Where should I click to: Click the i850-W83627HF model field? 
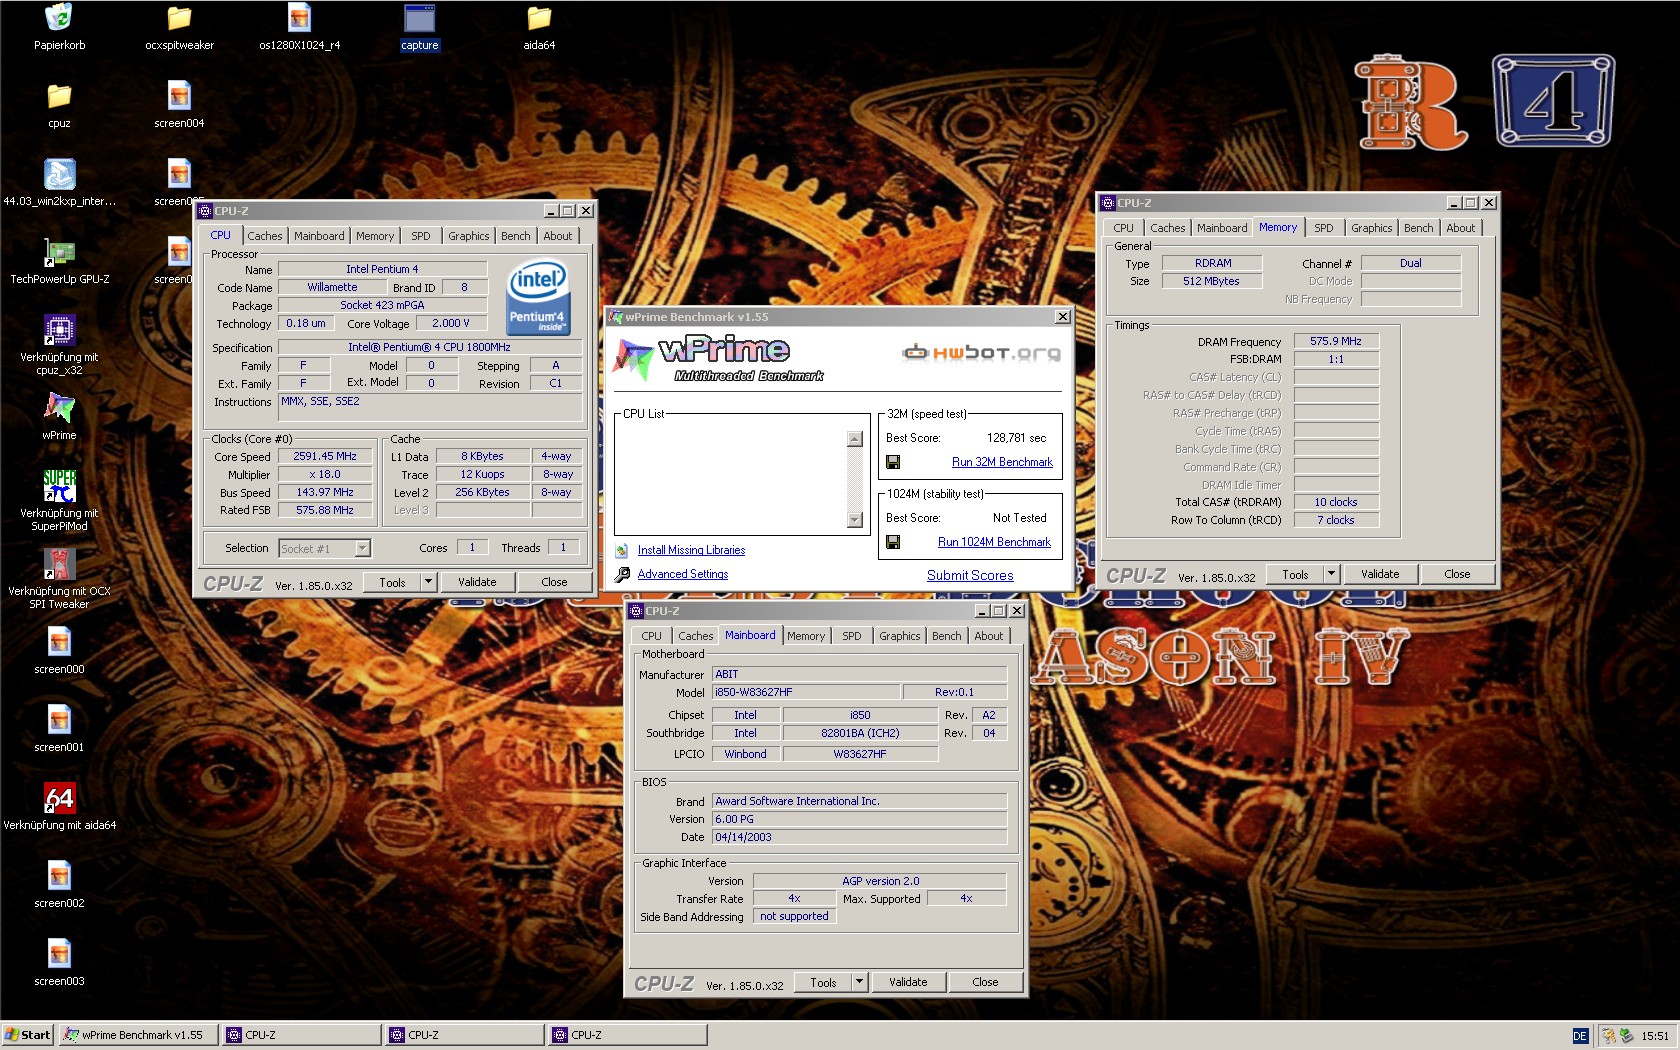point(806,692)
